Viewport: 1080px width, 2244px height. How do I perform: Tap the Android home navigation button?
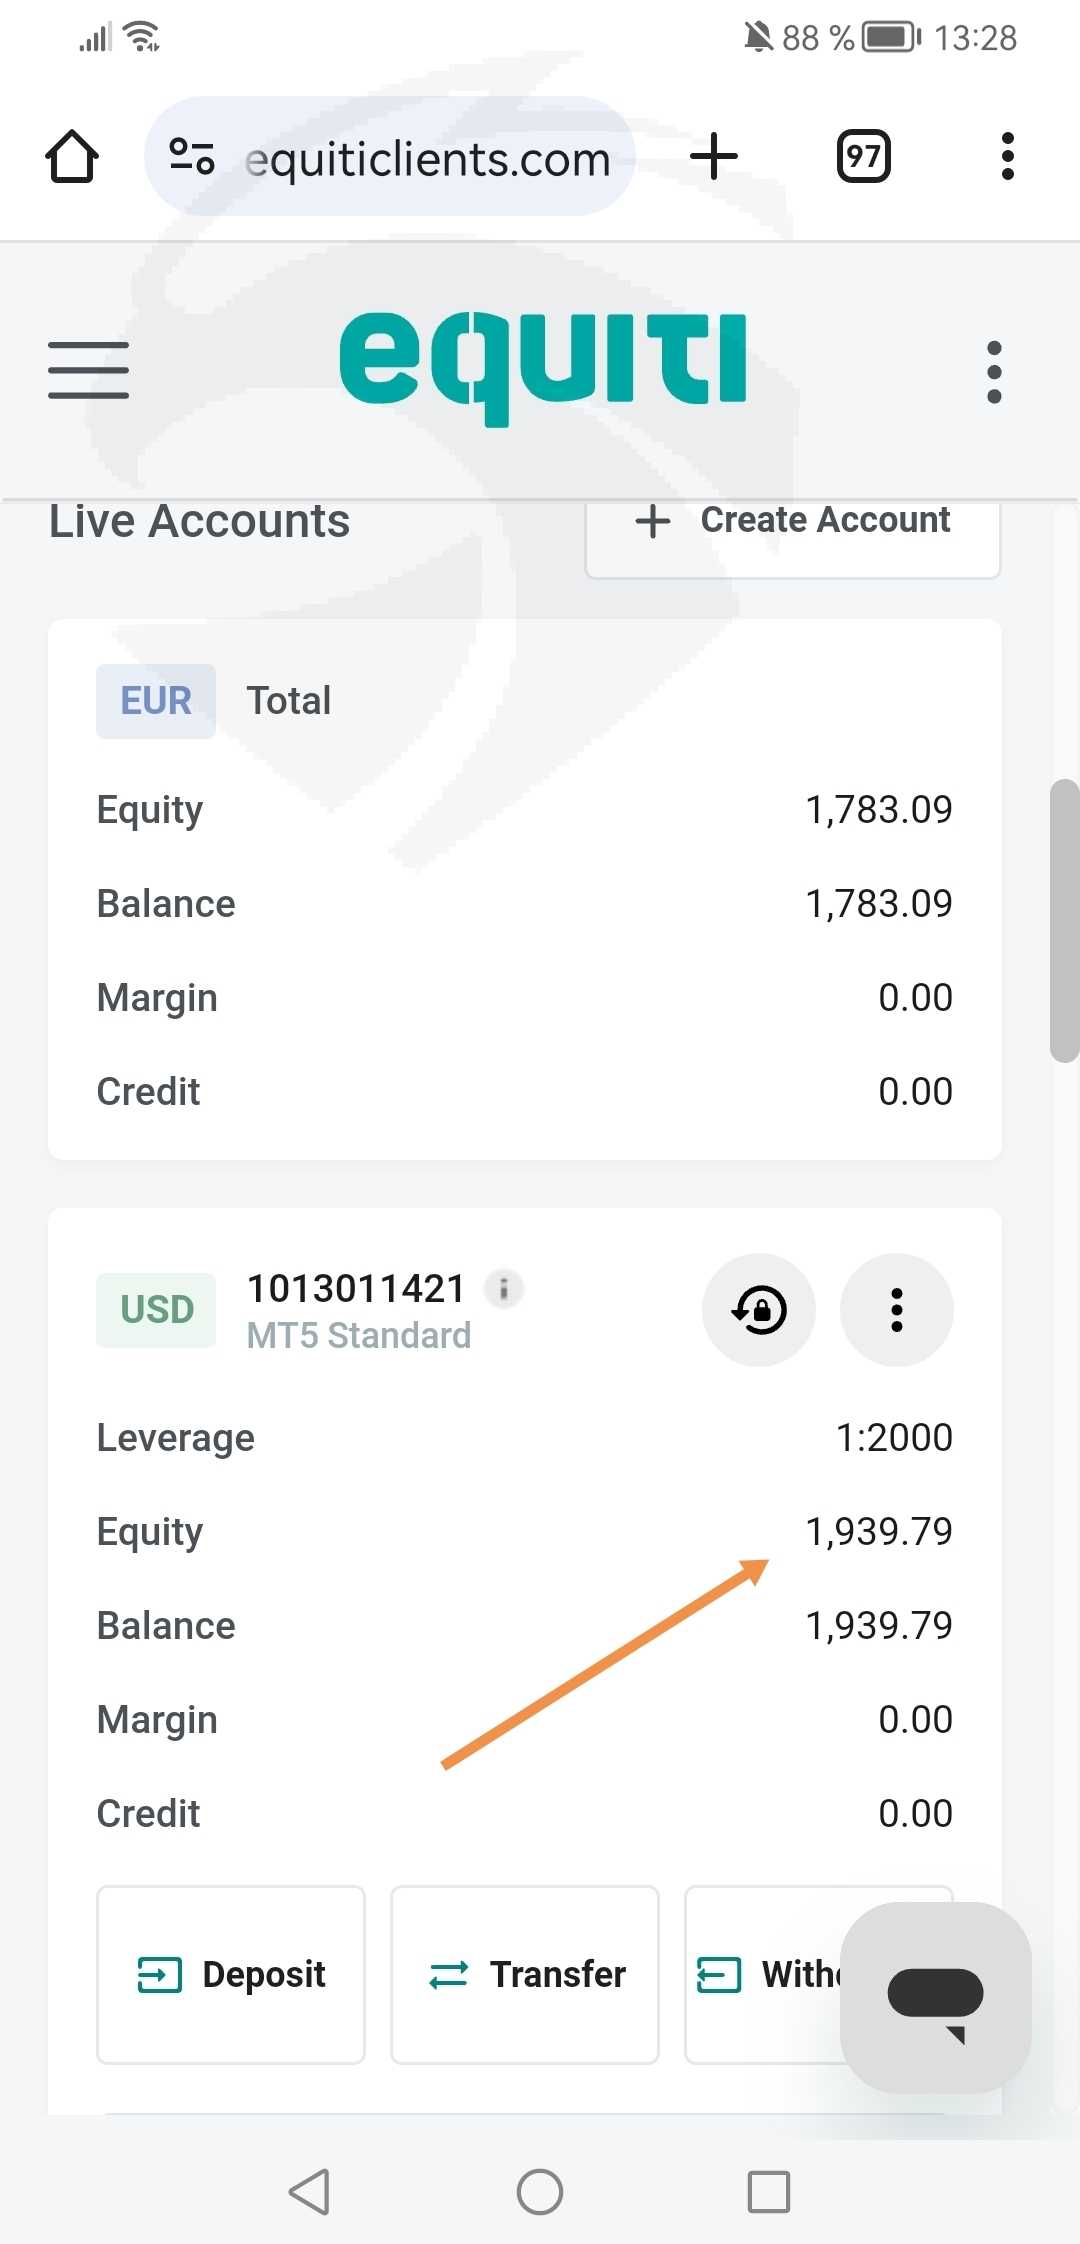pyautogui.click(x=540, y=2192)
